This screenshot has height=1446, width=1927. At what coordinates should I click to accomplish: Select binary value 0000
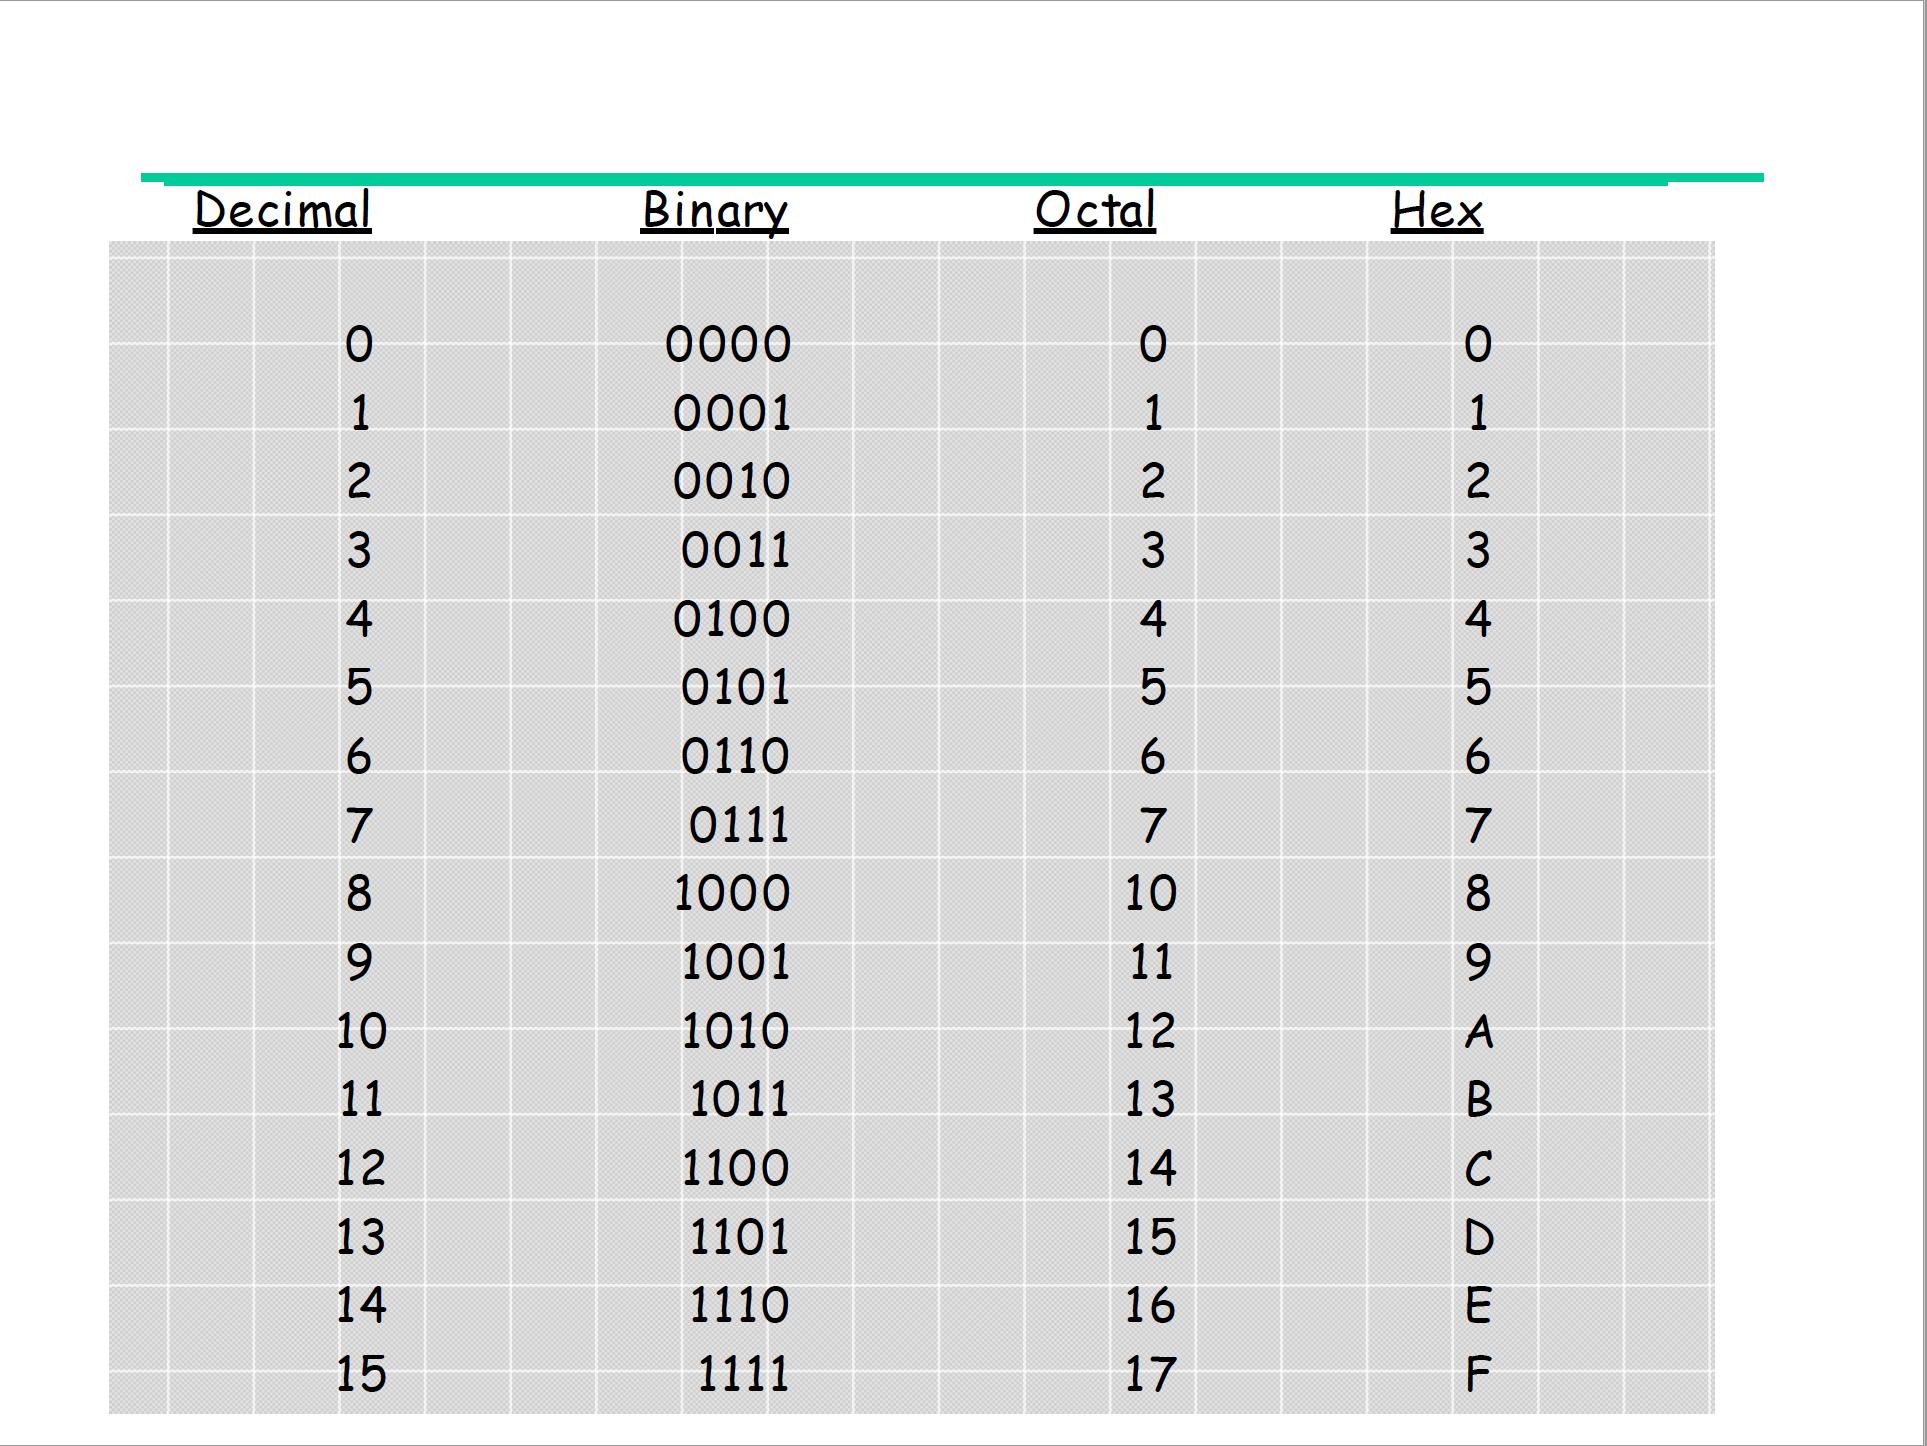728,345
